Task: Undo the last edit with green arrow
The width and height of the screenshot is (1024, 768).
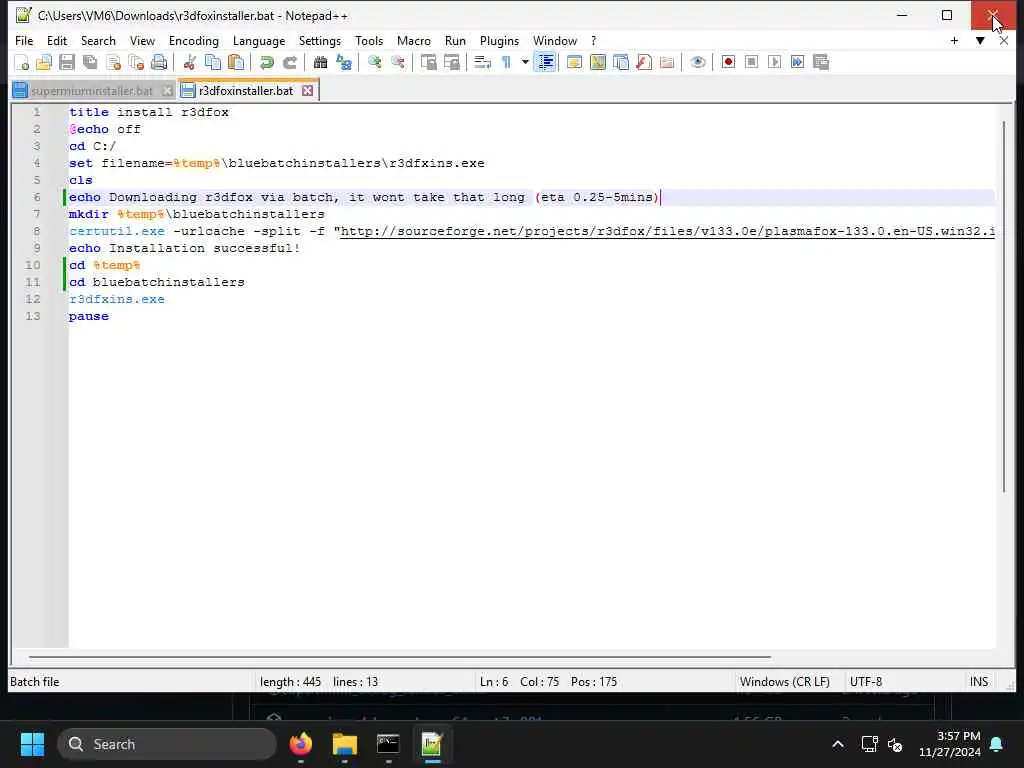Action: coord(266,62)
